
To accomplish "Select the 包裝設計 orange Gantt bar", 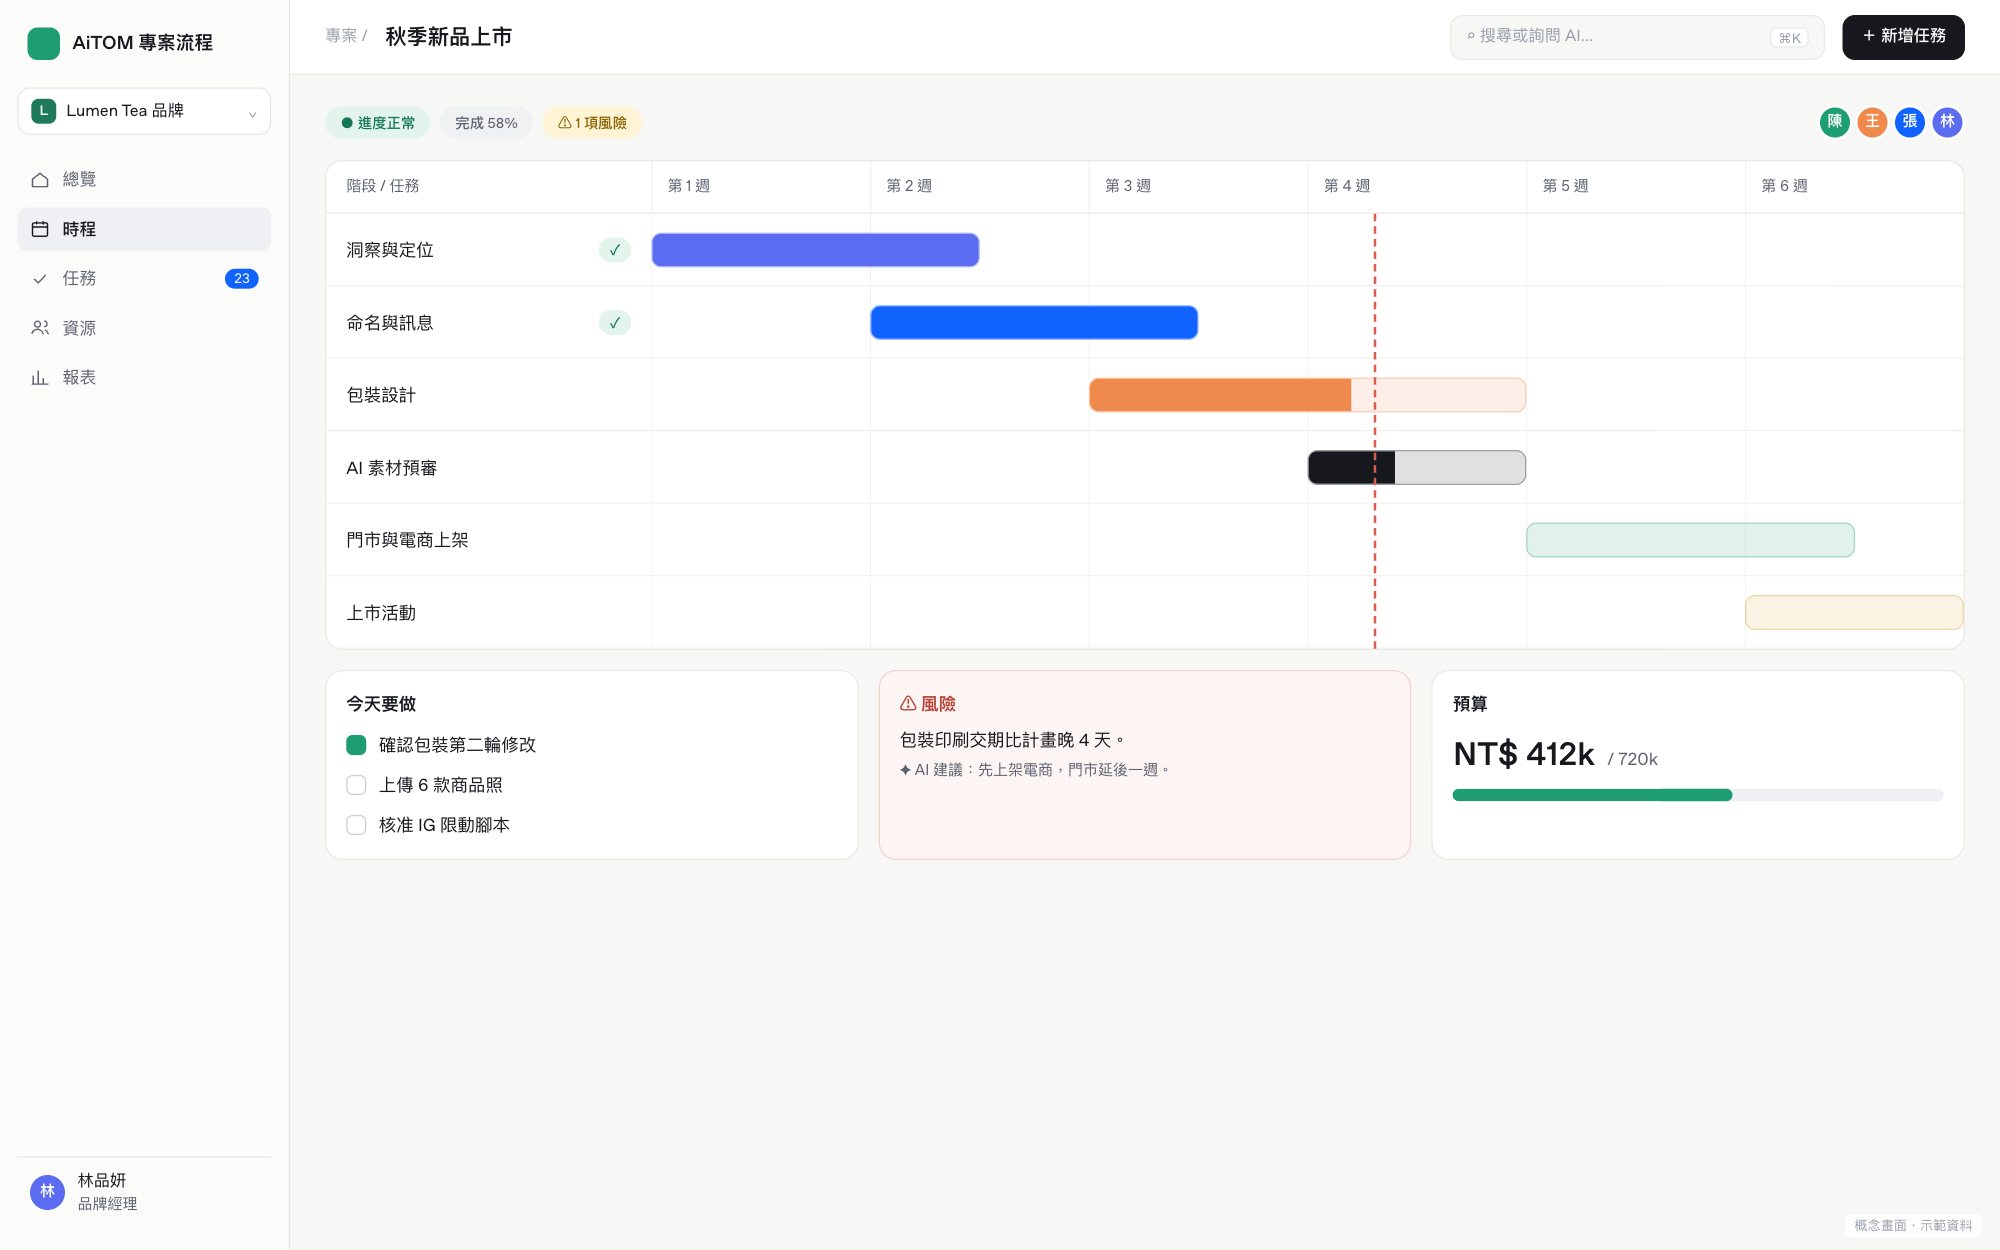I will [1307, 395].
